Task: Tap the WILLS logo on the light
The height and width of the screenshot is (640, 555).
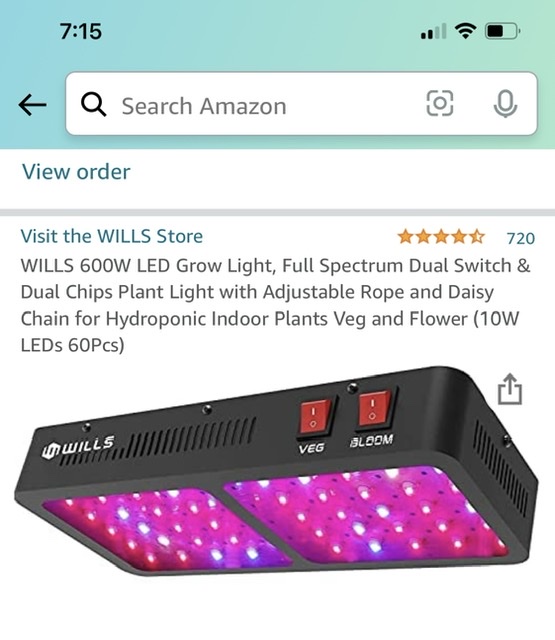Action: [78, 447]
